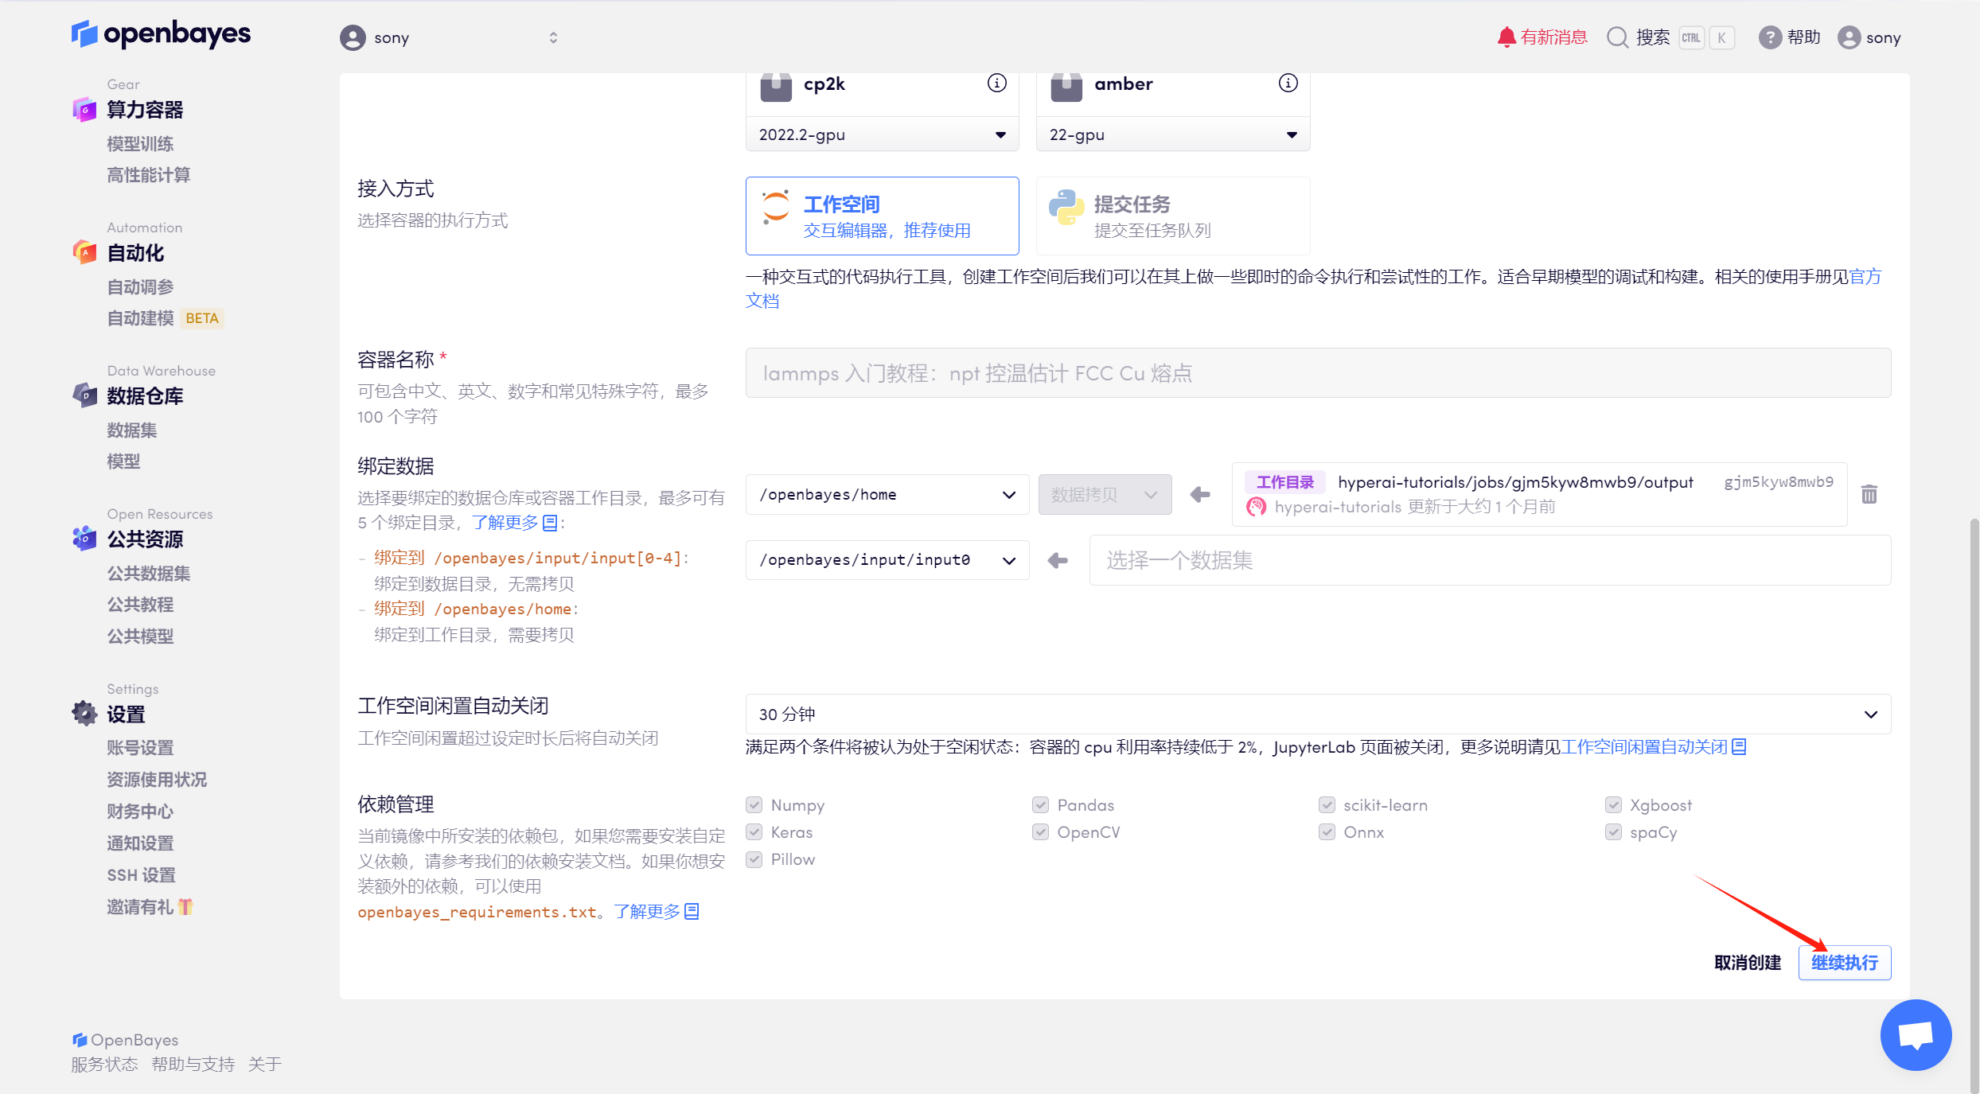The width and height of the screenshot is (1980, 1094).
Task: Open 数据集 in the sidebar
Action: pyautogui.click(x=132, y=430)
